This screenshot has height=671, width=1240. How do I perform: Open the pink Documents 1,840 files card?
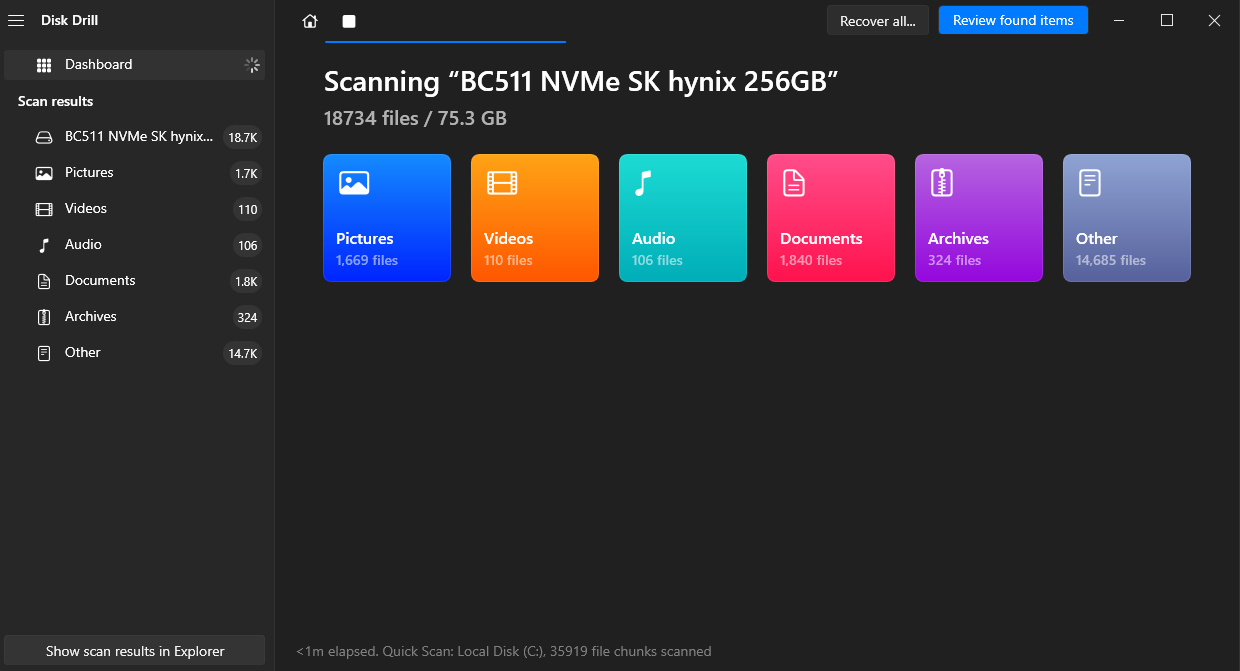pos(831,218)
